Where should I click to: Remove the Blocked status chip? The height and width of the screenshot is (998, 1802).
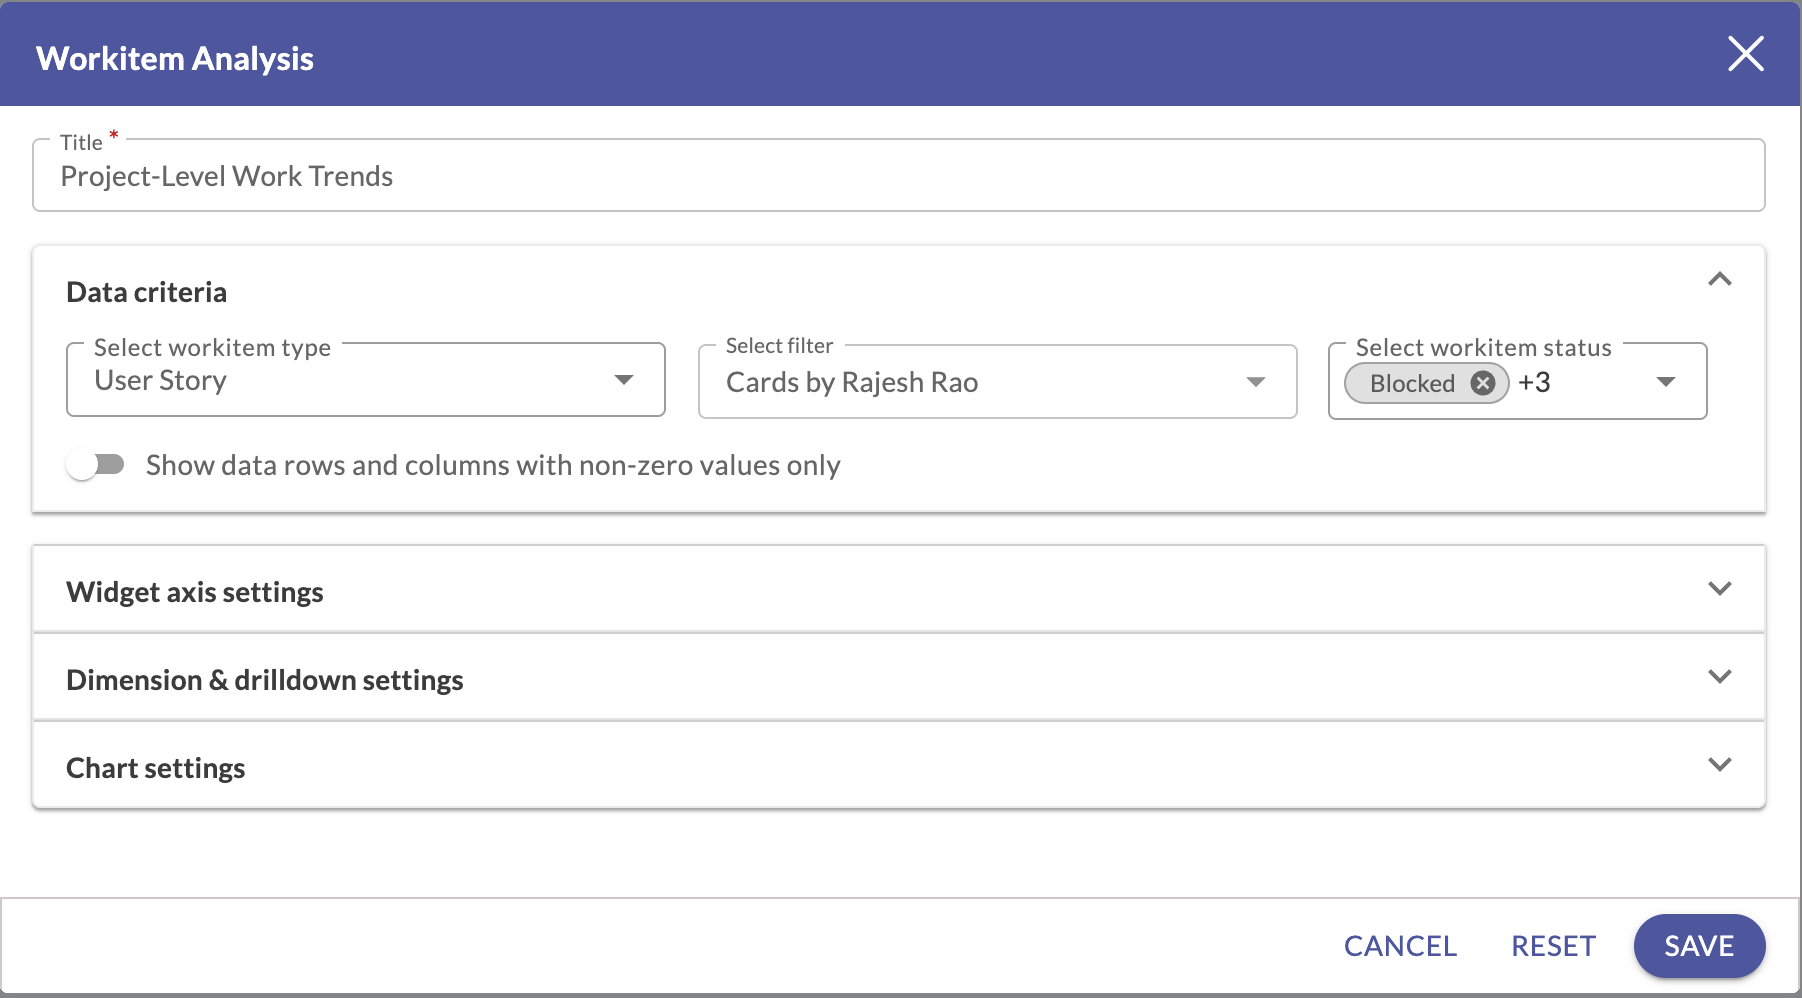[x=1484, y=383]
